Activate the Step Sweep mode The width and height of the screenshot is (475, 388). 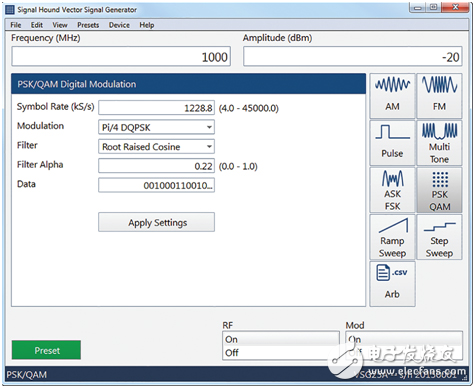pyautogui.click(x=439, y=237)
